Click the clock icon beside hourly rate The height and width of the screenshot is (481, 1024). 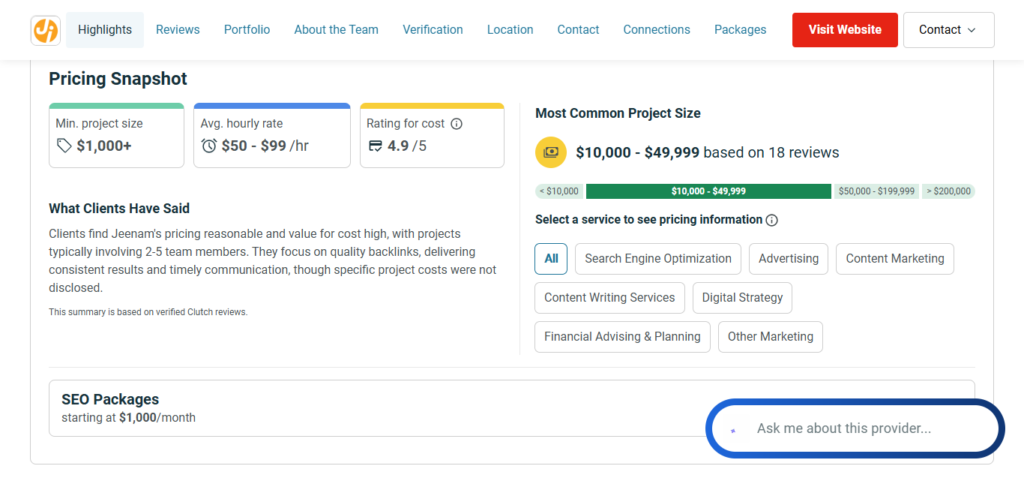click(x=209, y=146)
